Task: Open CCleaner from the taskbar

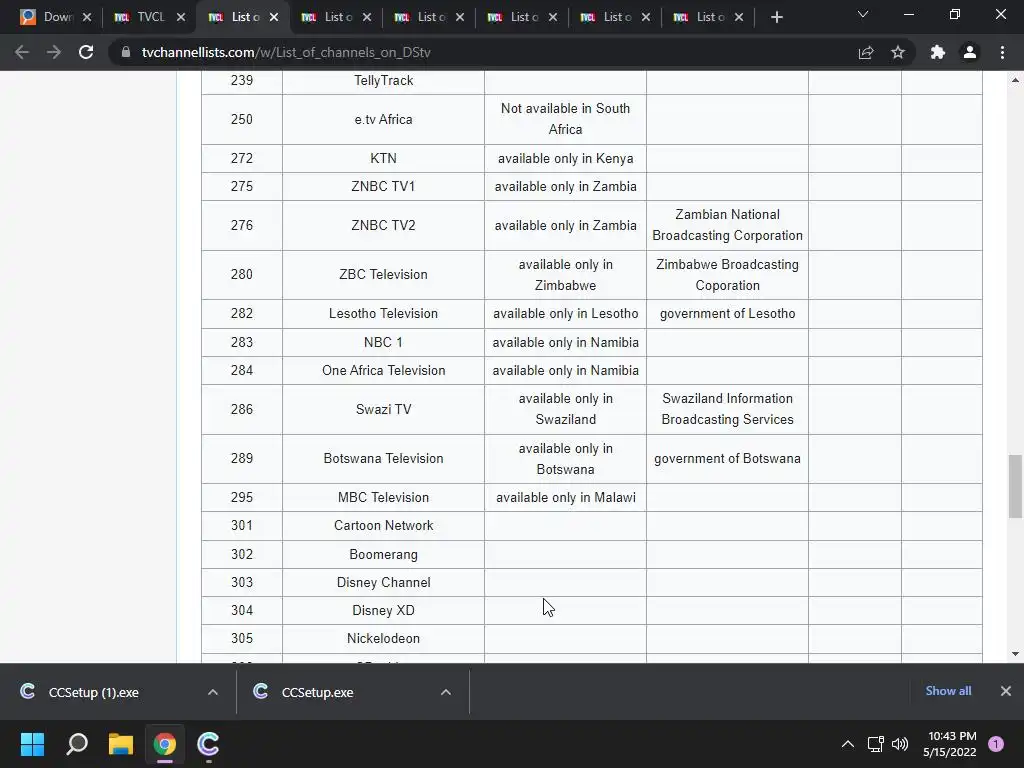Action: click(208, 744)
